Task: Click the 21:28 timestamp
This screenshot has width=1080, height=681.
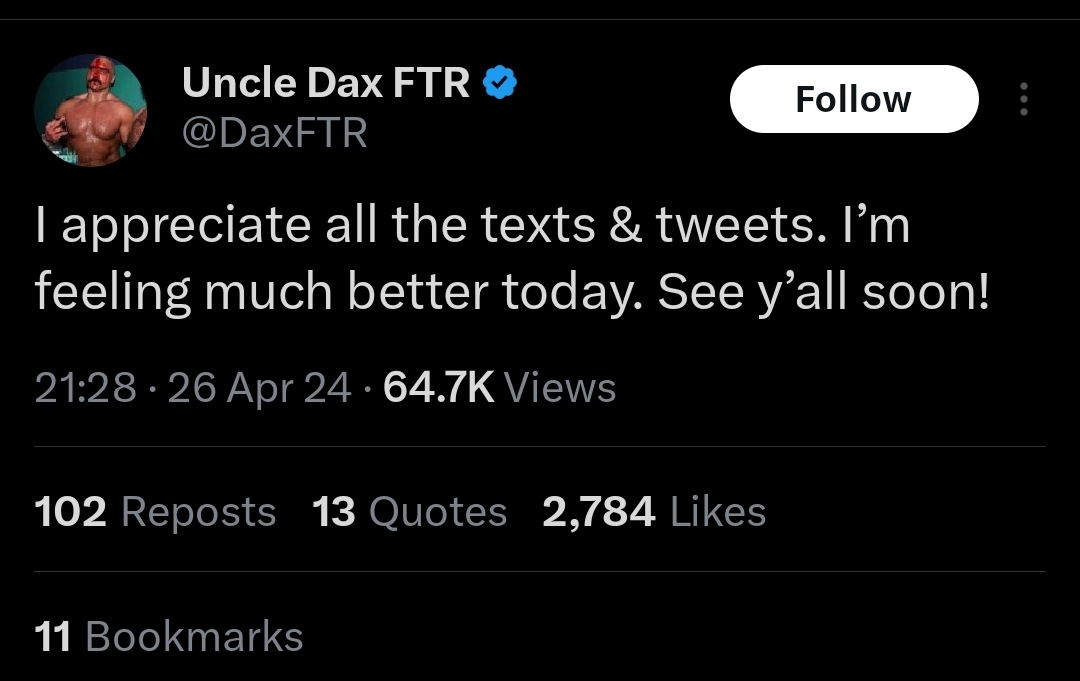Action: click(85, 388)
